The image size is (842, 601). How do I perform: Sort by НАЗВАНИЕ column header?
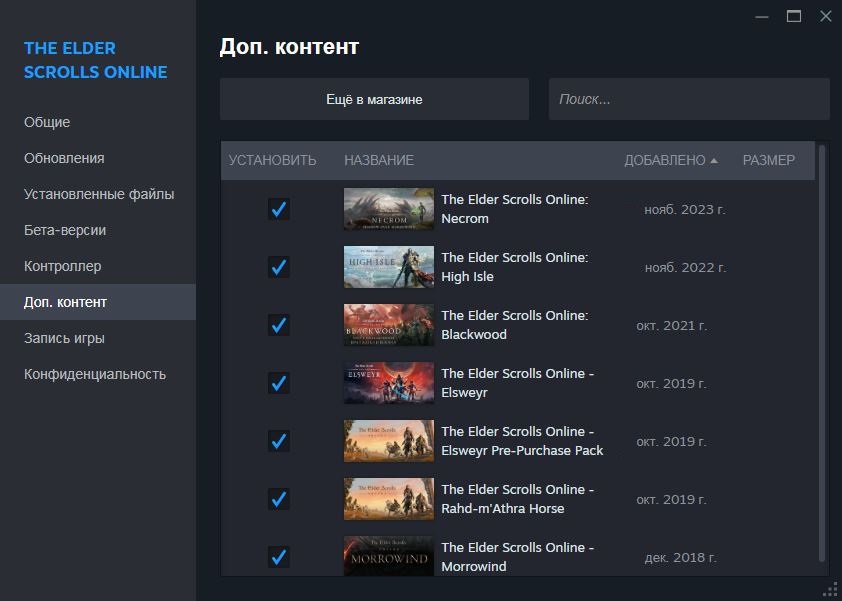tap(379, 160)
